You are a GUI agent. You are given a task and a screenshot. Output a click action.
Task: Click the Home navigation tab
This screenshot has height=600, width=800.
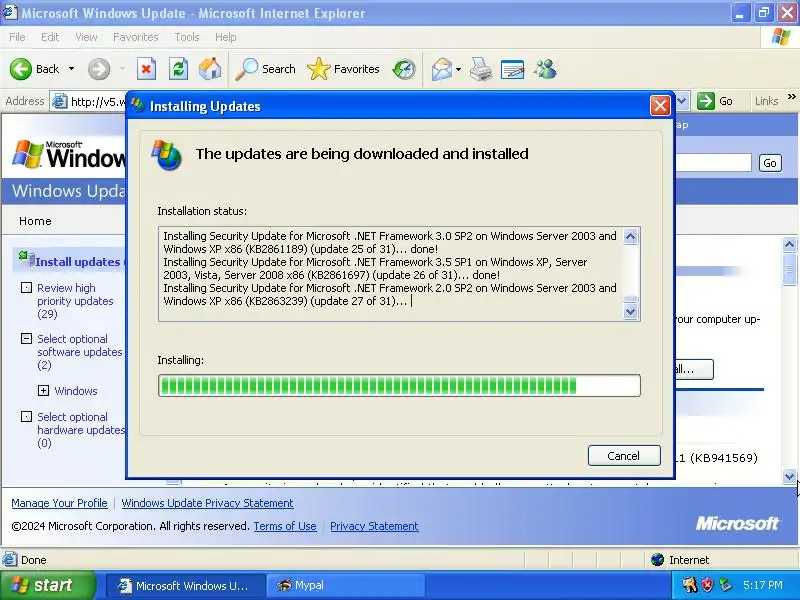[35, 221]
